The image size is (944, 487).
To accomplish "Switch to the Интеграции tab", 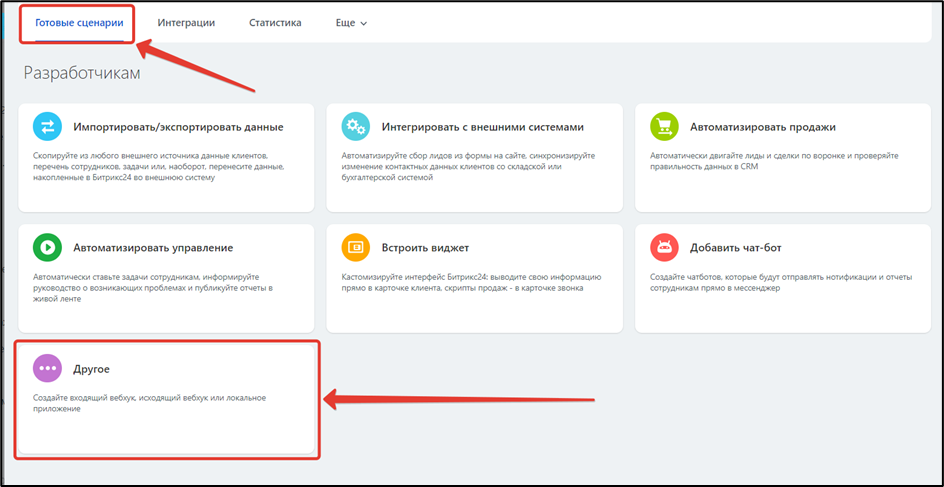I will (186, 23).
